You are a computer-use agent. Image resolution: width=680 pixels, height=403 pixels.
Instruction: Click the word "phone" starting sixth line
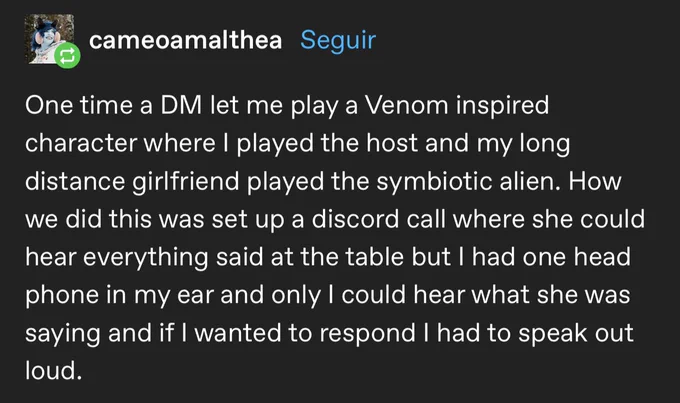(62, 295)
